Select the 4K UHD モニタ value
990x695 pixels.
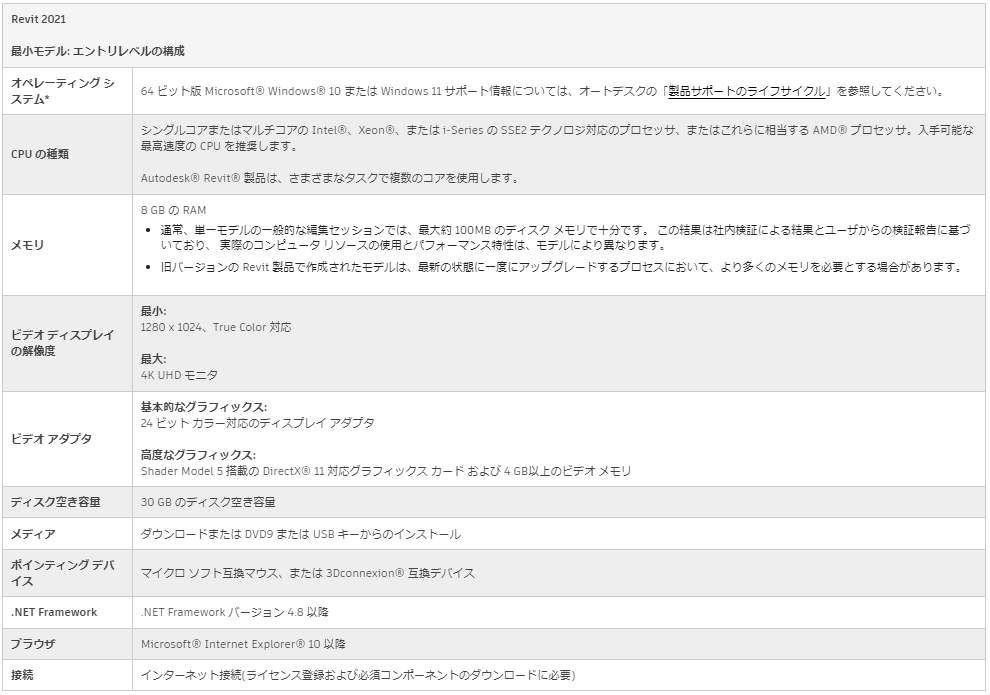click(x=179, y=375)
